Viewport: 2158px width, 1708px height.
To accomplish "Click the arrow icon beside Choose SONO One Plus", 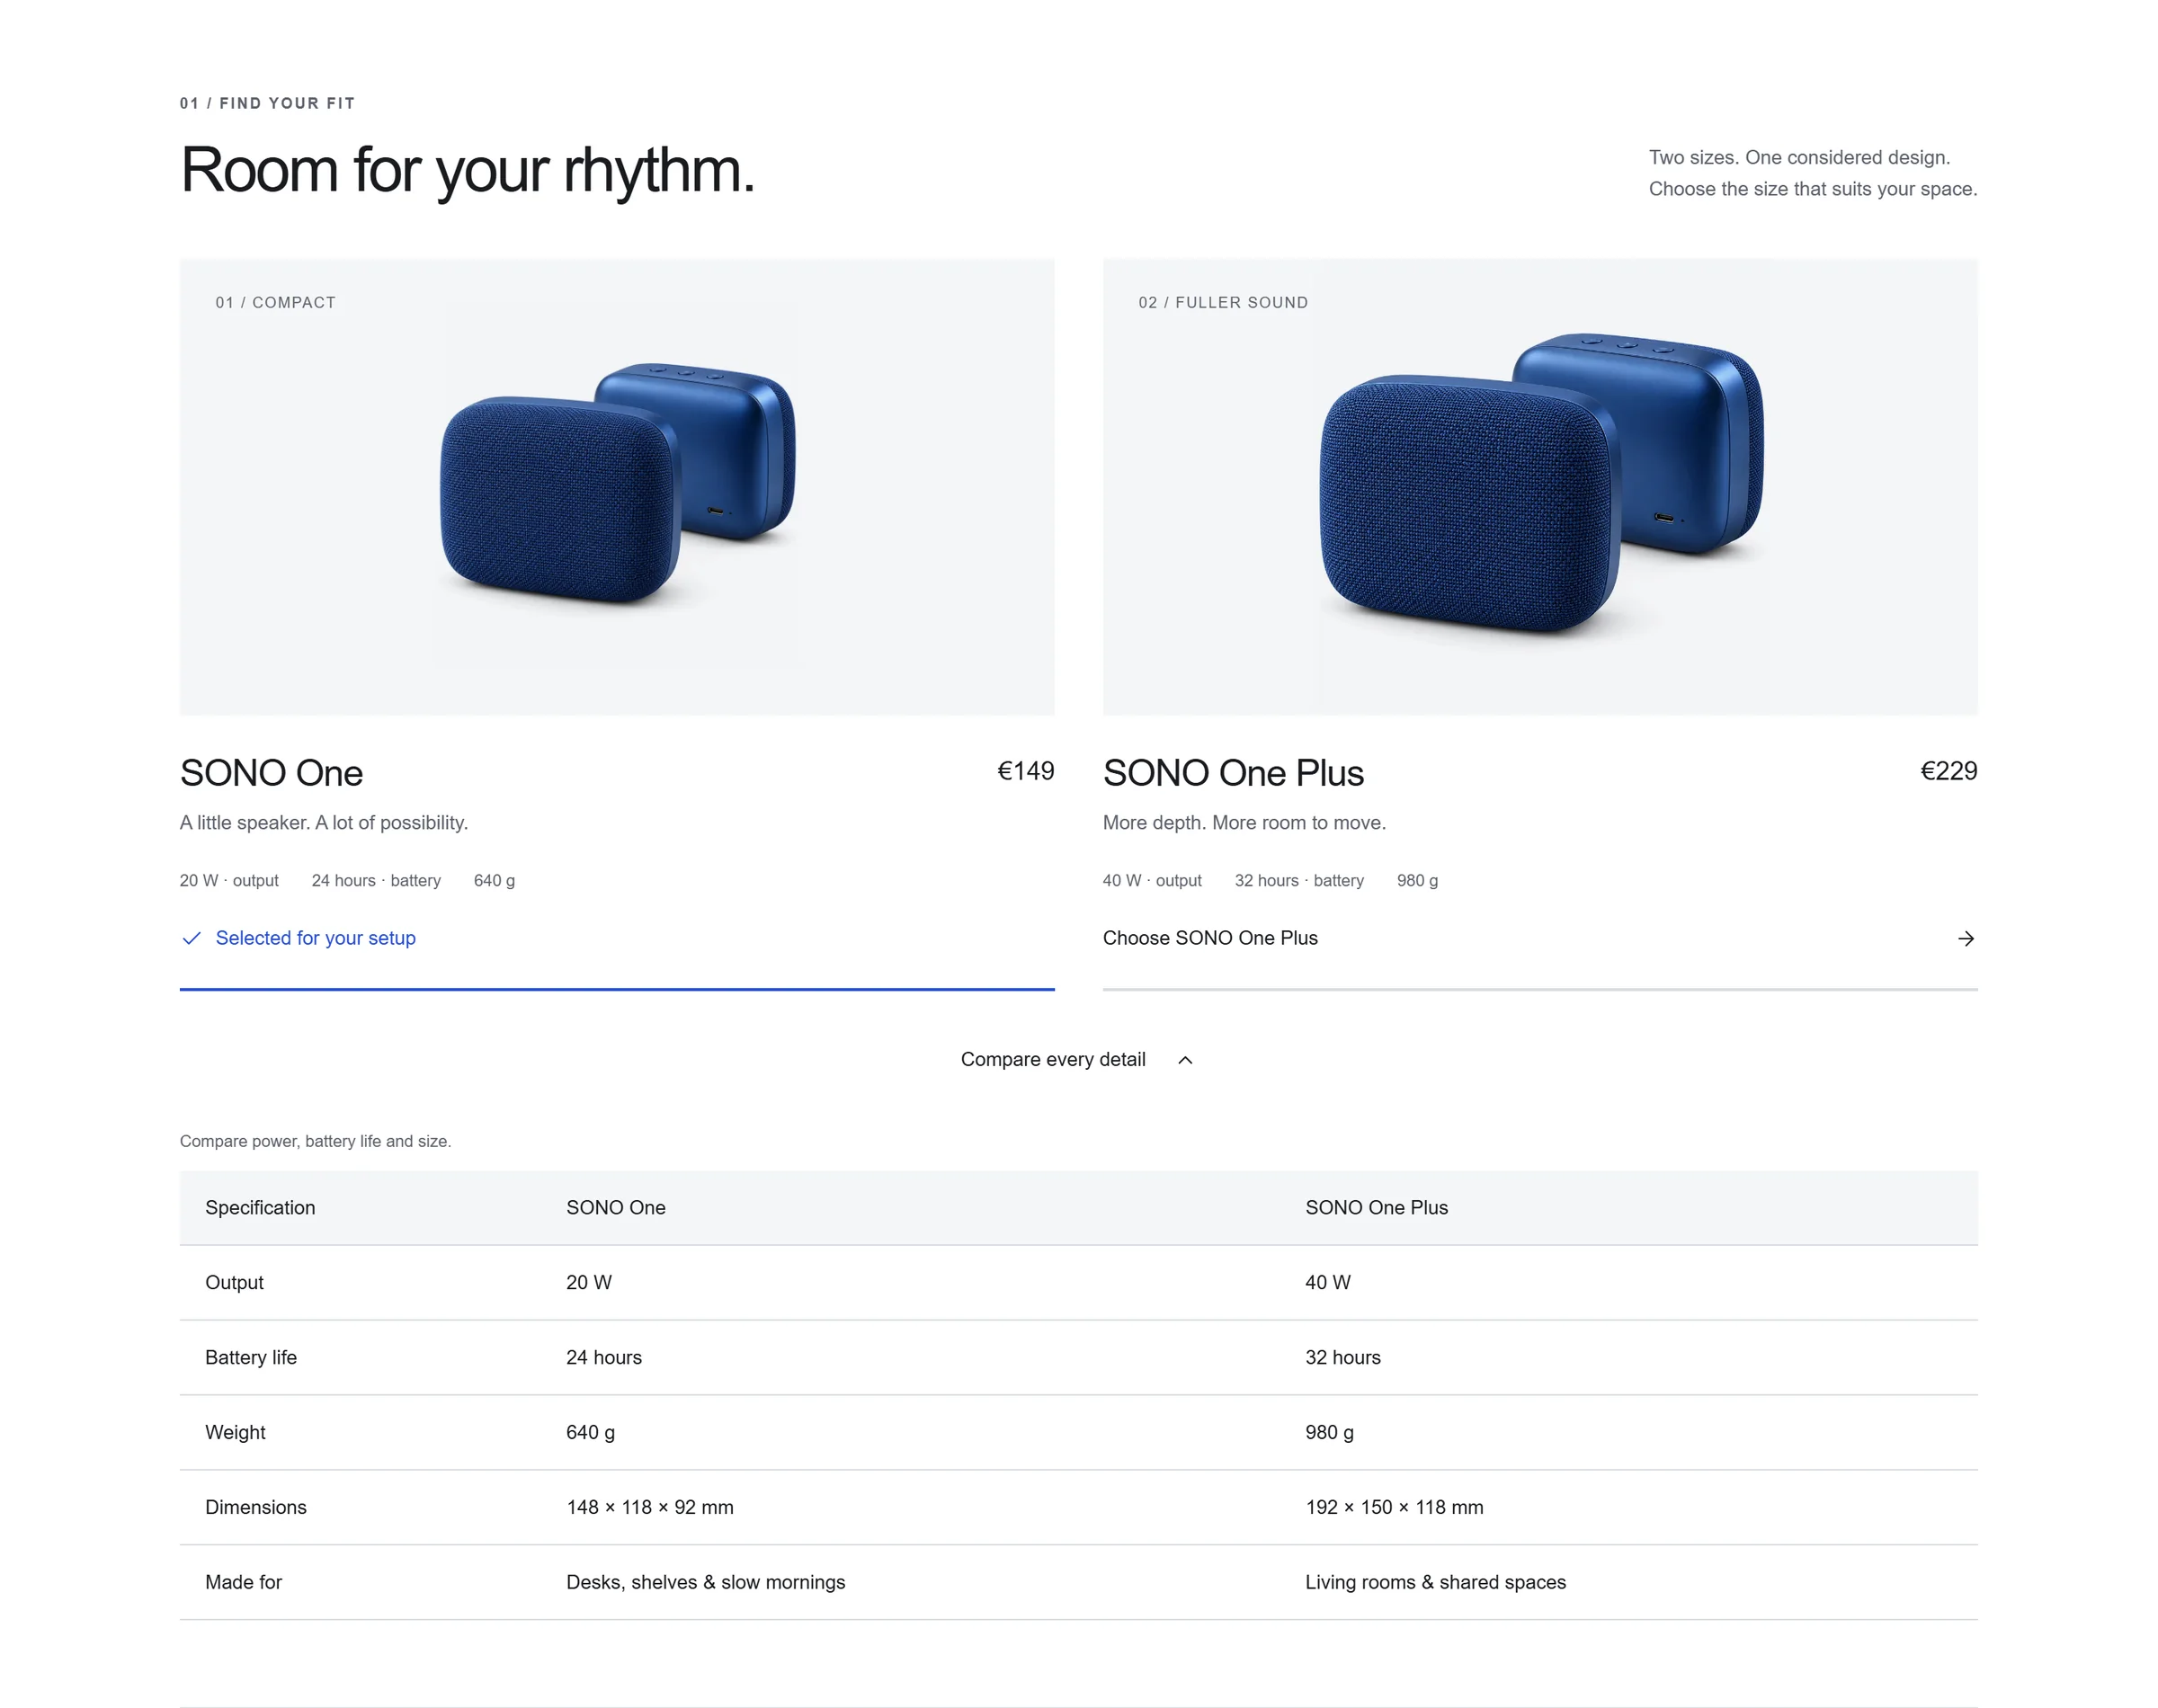I will (x=1965, y=938).
